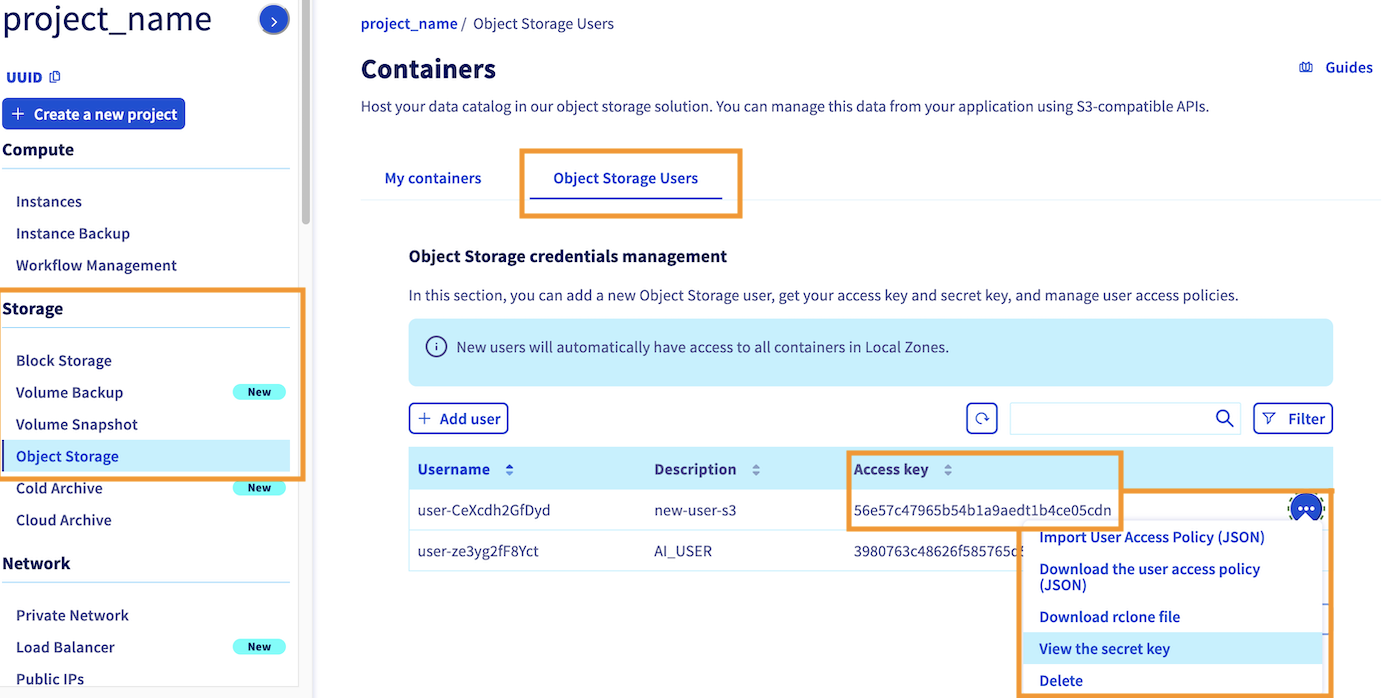Sort the table by the Username column

point(509,470)
